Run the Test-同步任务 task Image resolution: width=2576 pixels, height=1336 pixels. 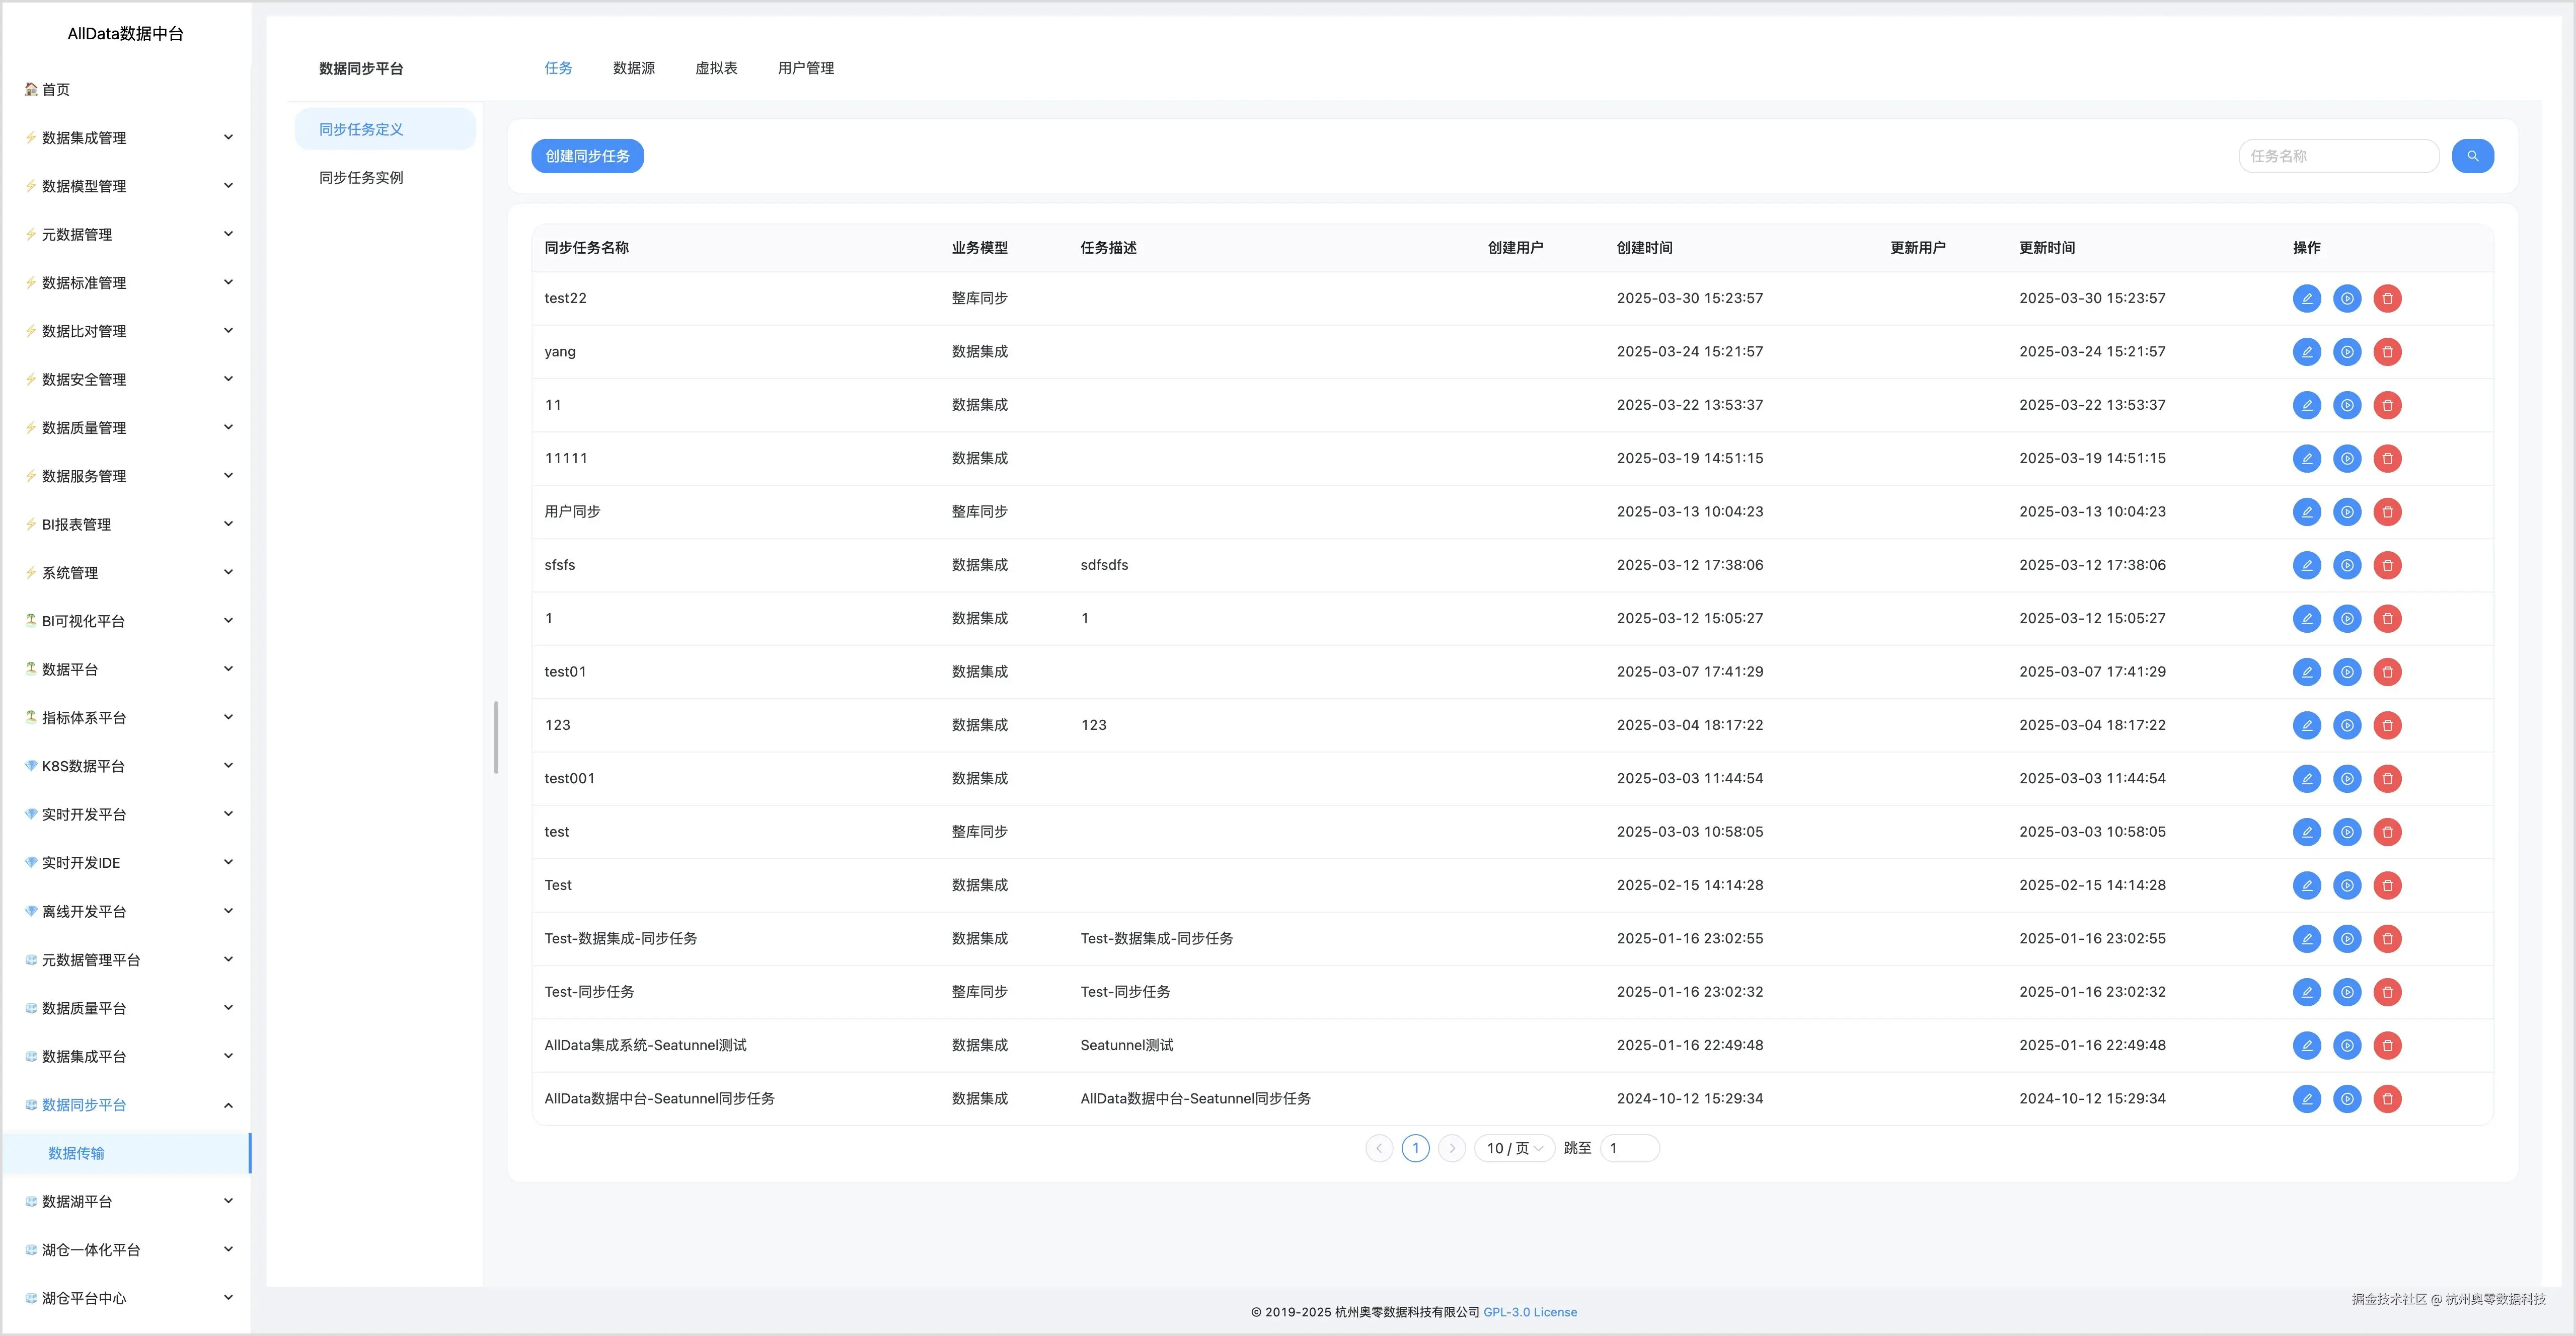tap(2346, 992)
